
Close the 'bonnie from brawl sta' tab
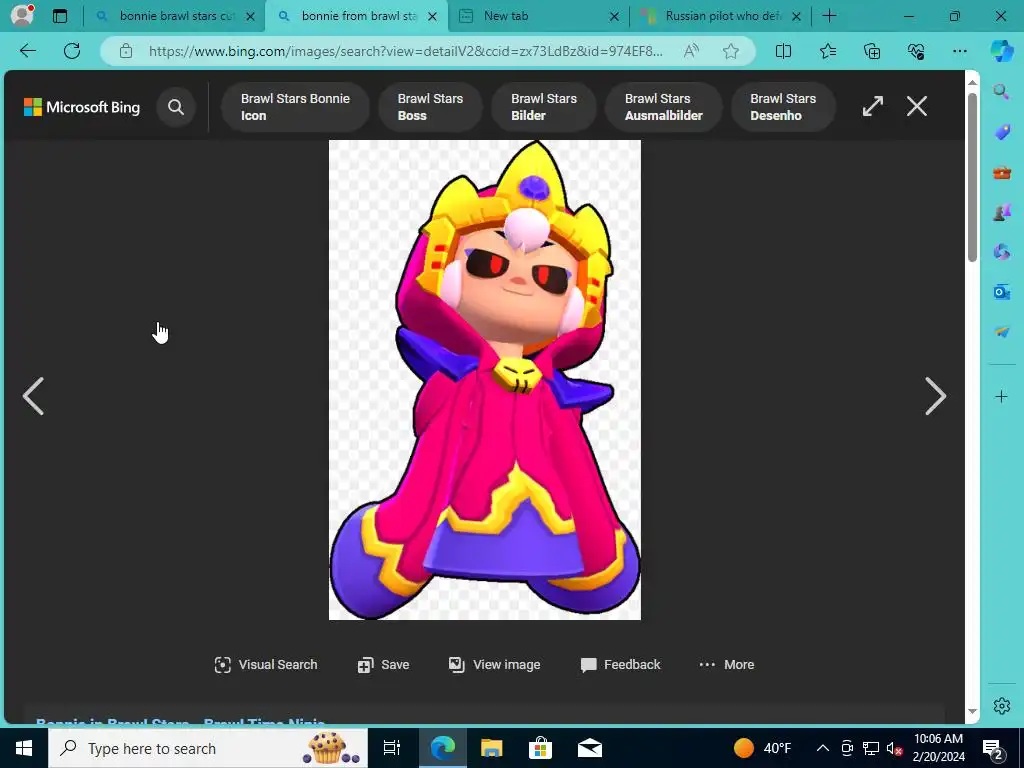pos(432,16)
